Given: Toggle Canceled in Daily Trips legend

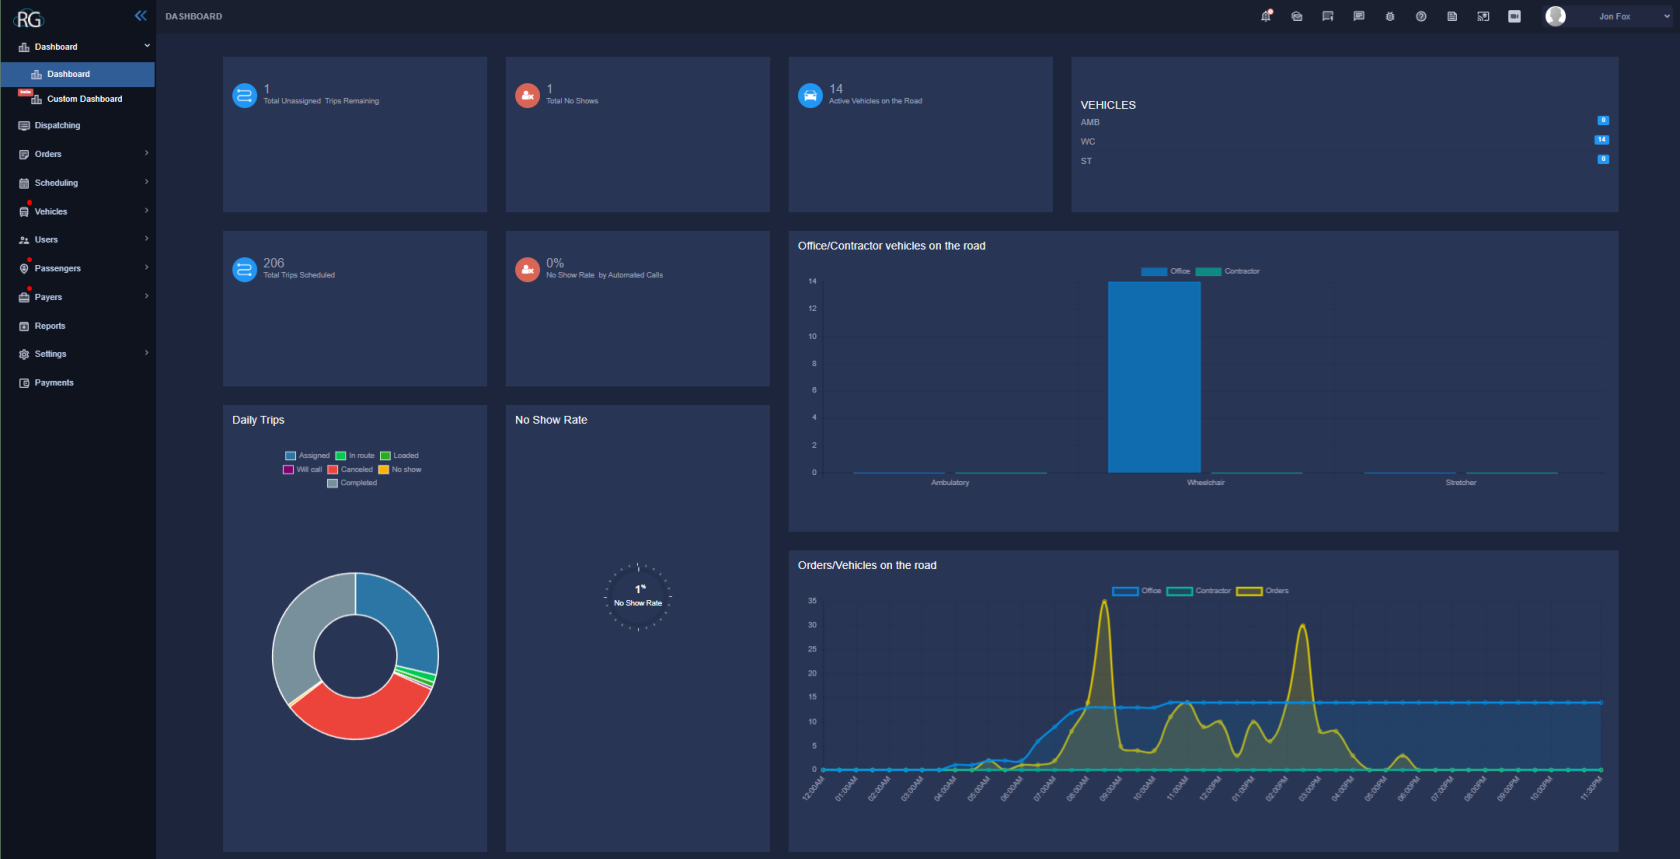Looking at the screenshot, I should click(x=350, y=470).
